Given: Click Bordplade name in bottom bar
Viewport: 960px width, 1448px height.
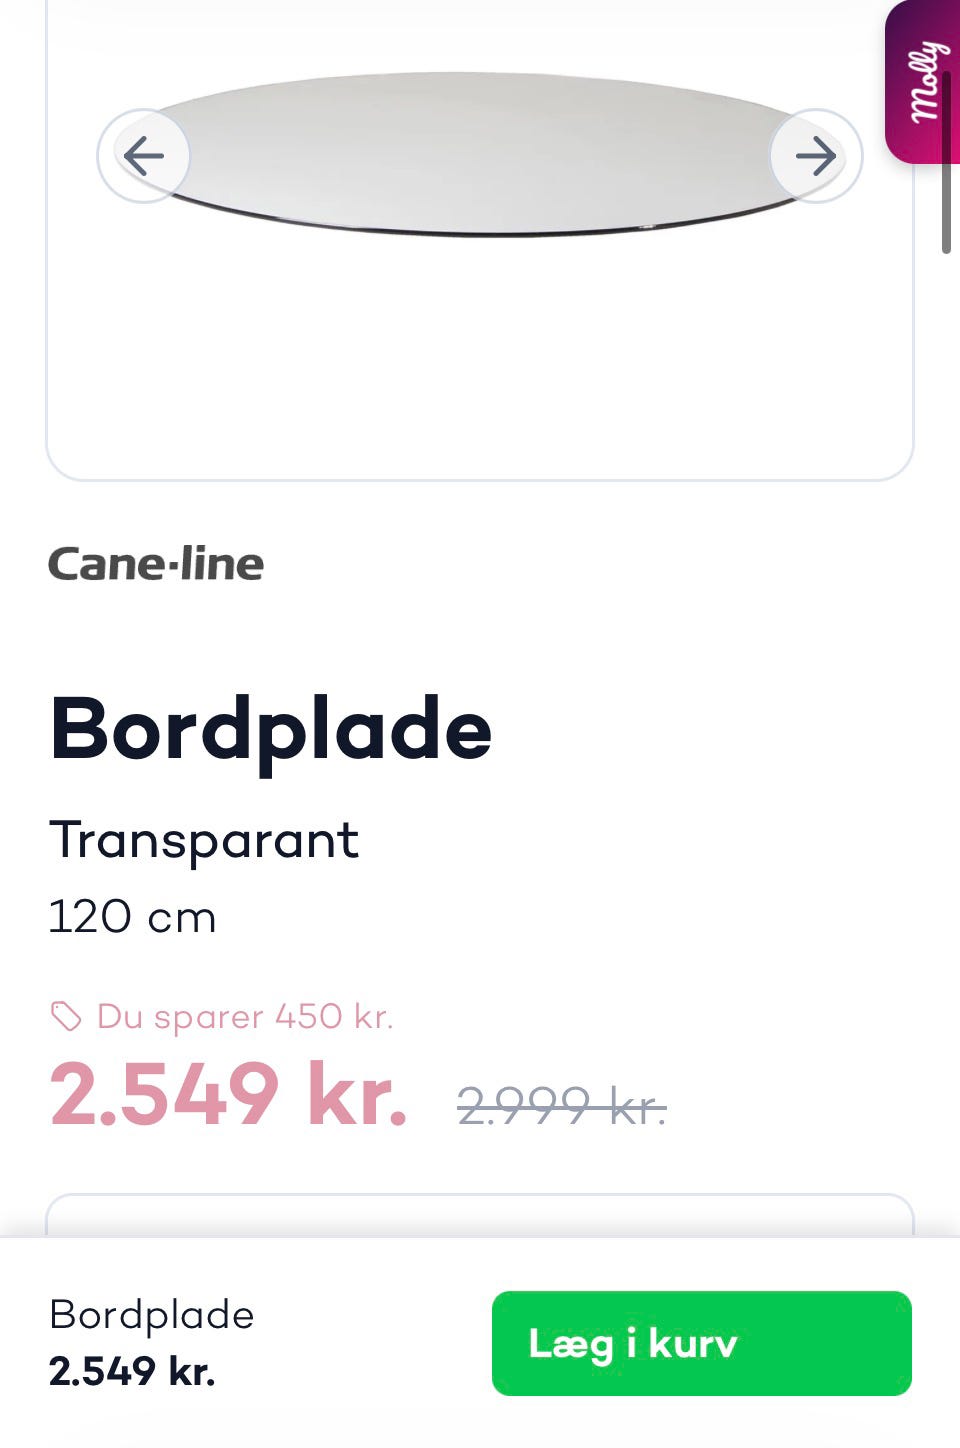Looking at the screenshot, I should [x=152, y=1315].
